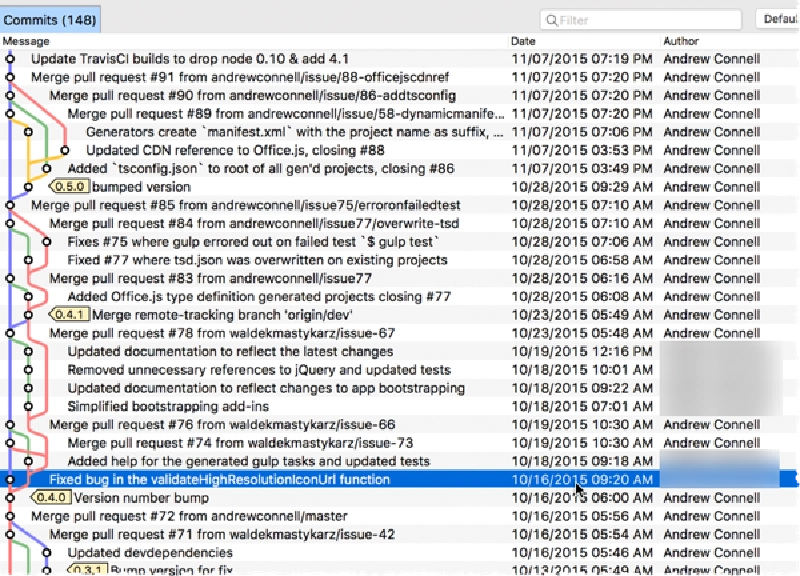Image resolution: width=800 pixels, height=576 pixels.
Task: Select 'Merge remote-tracking branch origin/dev' commit
Action: (x=222, y=315)
